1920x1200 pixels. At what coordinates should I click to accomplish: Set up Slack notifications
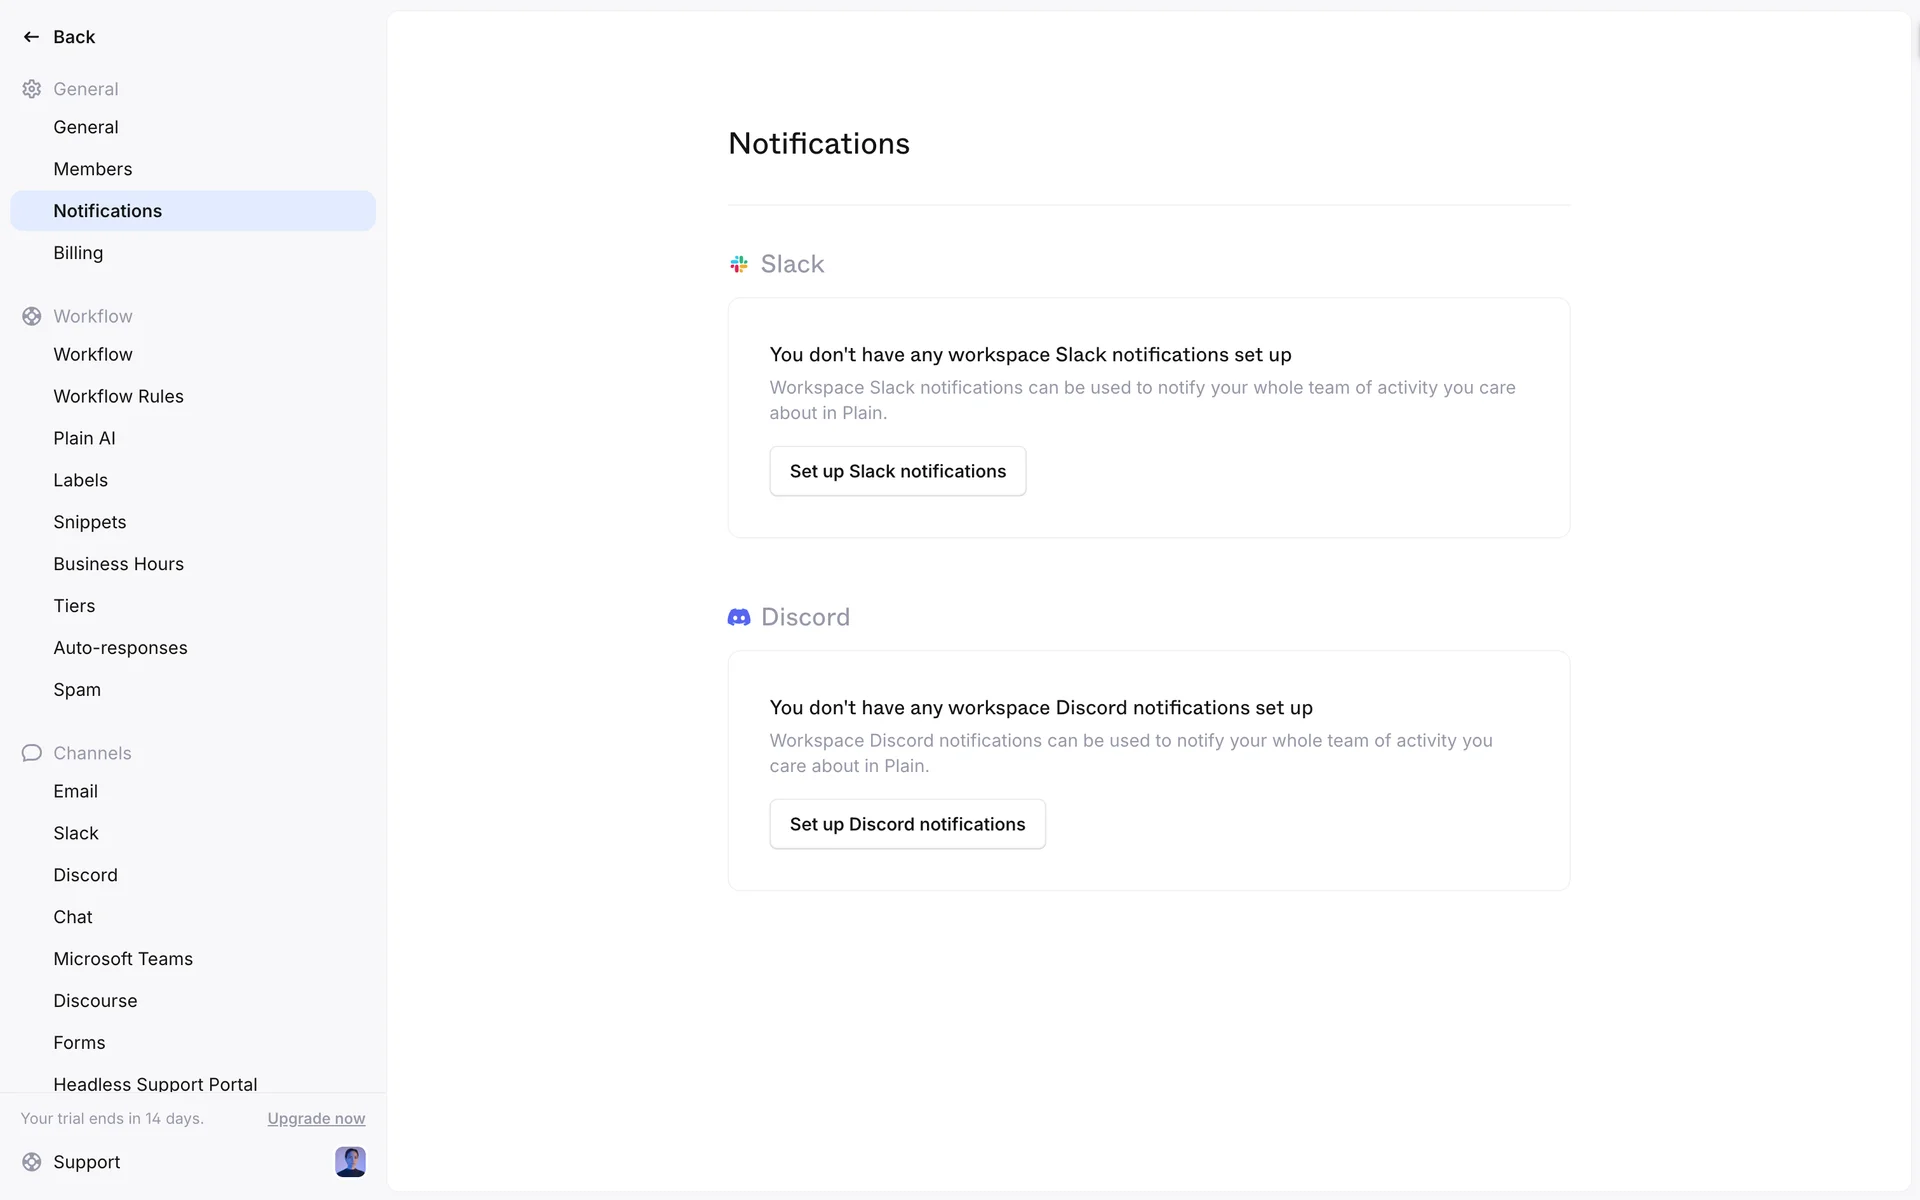coord(897,471)
